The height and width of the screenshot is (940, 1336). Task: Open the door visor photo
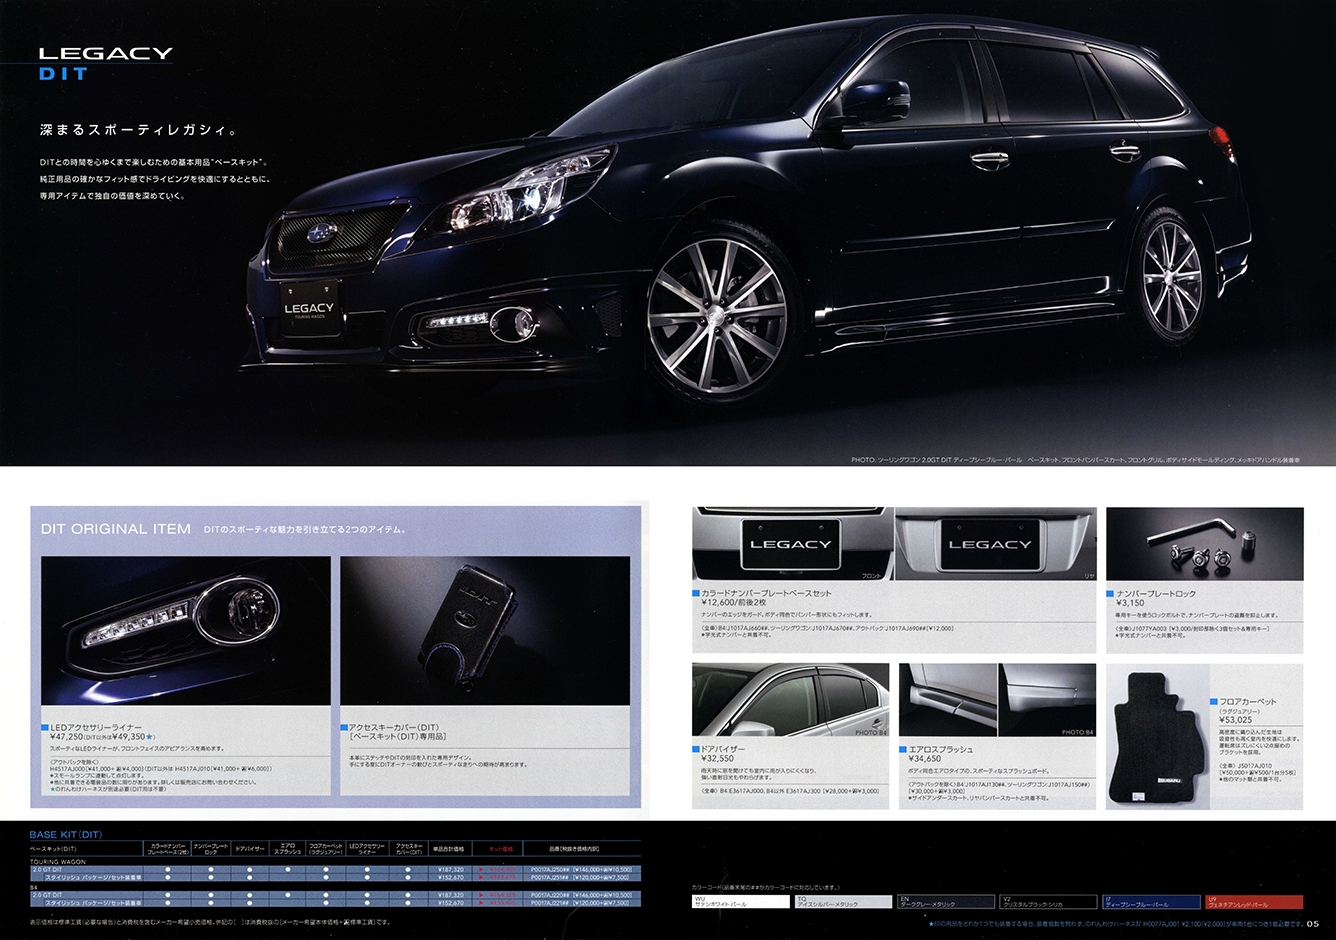click(x=790, y=700)
